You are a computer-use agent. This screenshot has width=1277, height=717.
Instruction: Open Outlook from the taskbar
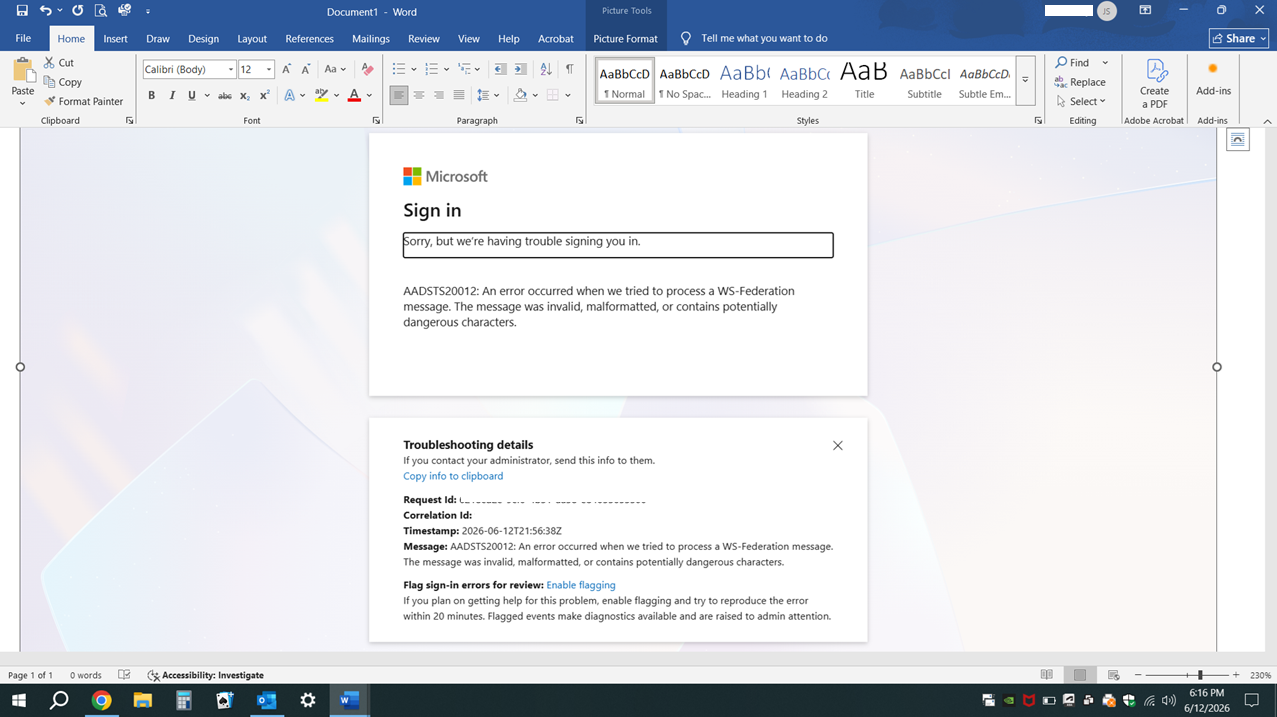[x=266, y=701]
